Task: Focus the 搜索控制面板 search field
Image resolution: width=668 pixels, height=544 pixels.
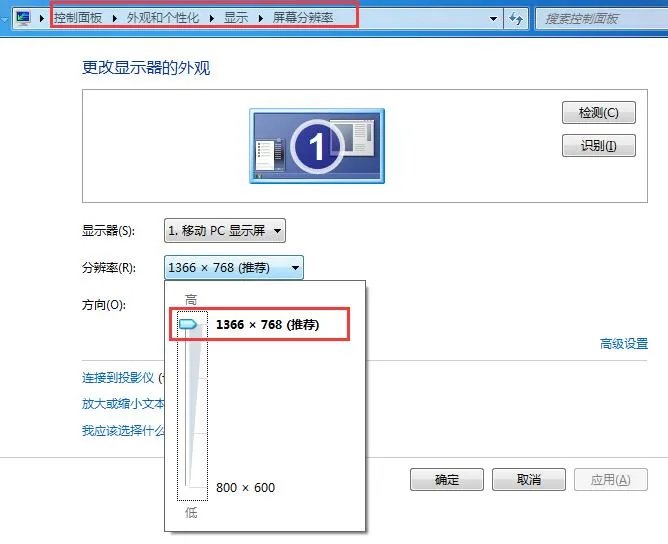Action: 601,18
